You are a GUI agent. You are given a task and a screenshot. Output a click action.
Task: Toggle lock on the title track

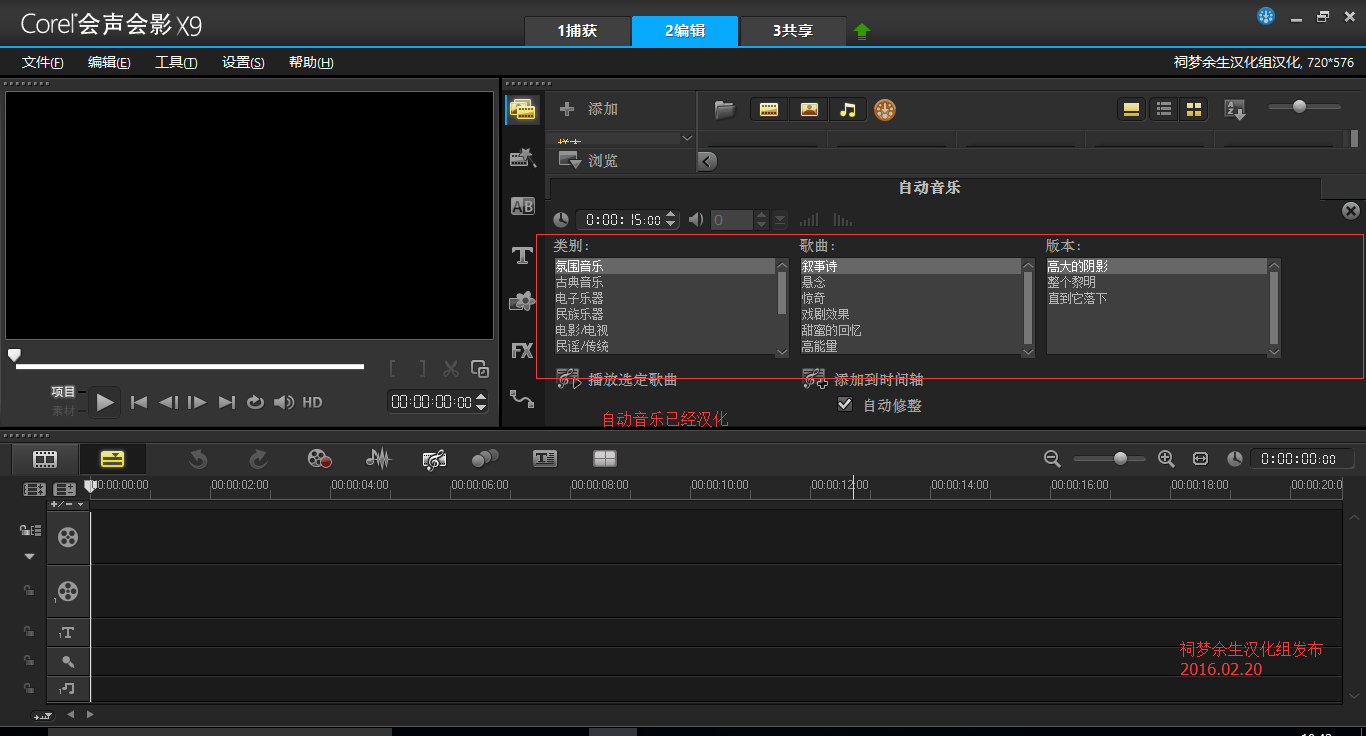tap(29, 632)
